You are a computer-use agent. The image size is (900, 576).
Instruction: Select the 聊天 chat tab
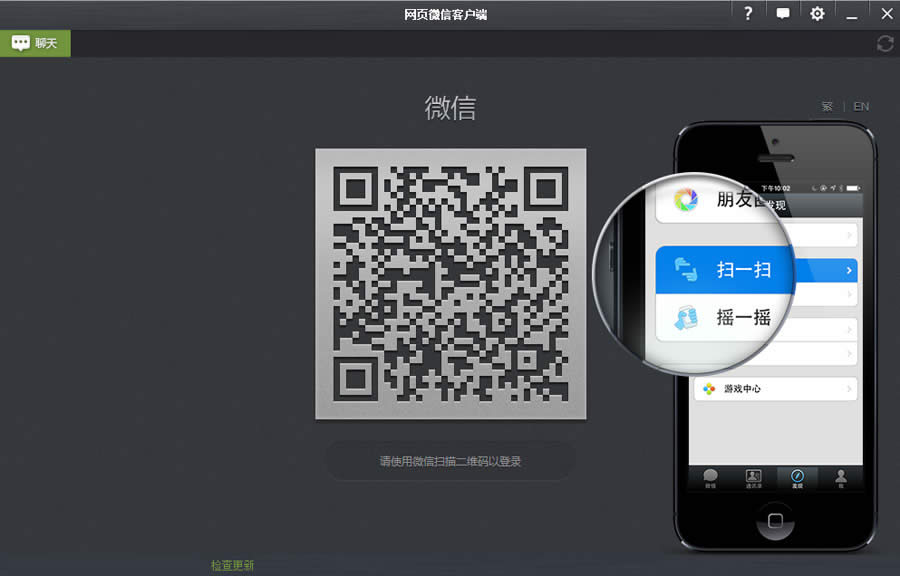coord(35,43)
